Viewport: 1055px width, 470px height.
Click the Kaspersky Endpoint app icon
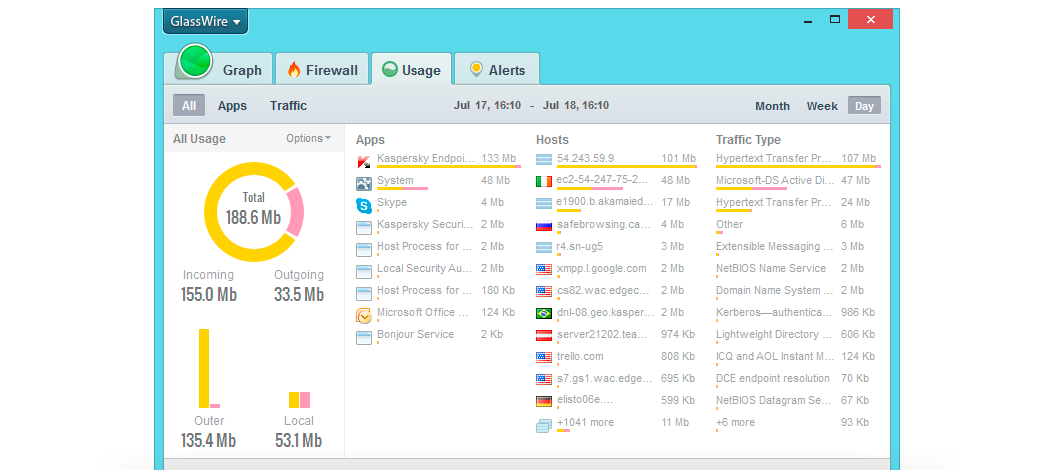coord(363,162)
